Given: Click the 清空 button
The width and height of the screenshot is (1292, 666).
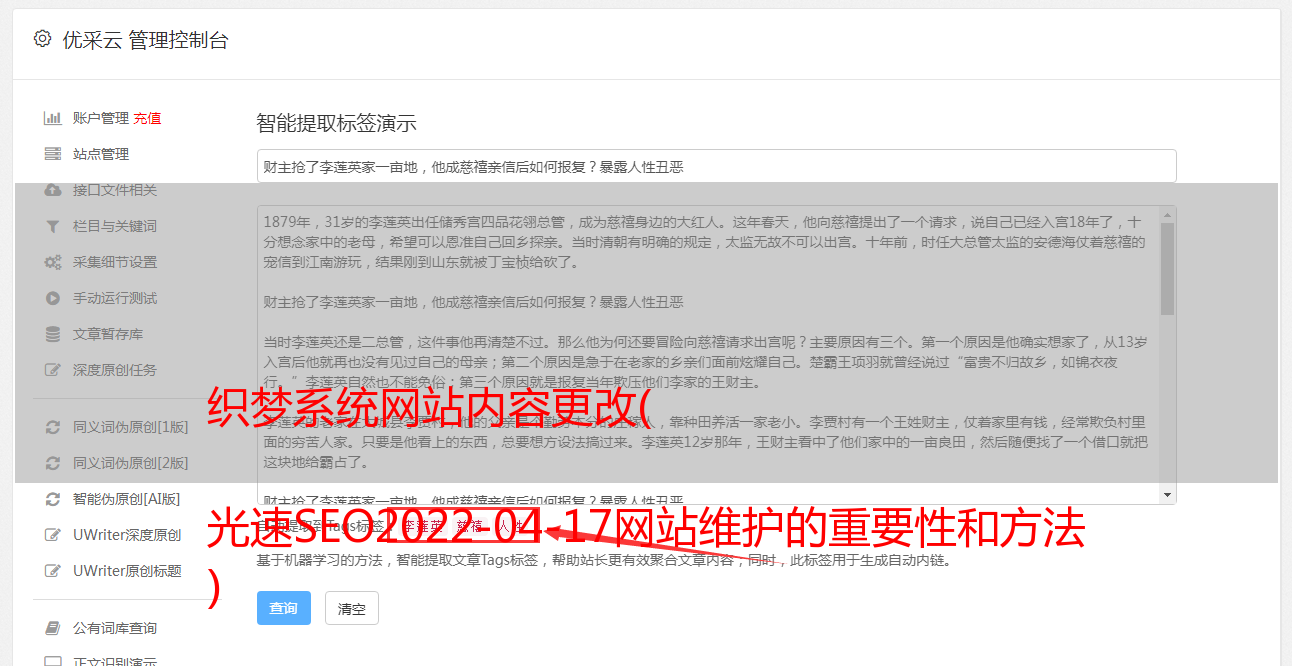Looking at the screenshot, I should [352, 608].
